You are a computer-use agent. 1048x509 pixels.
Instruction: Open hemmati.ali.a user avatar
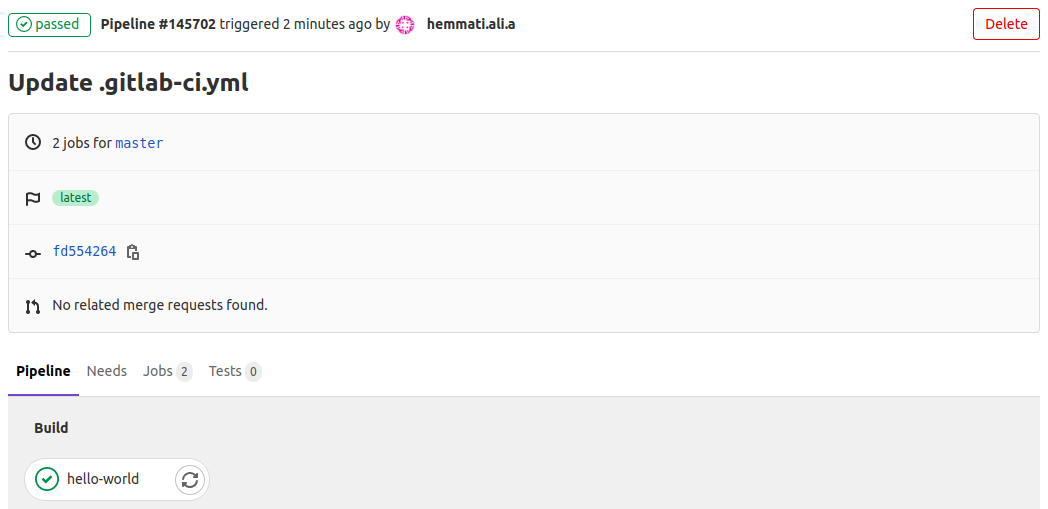tap(405, 25)
